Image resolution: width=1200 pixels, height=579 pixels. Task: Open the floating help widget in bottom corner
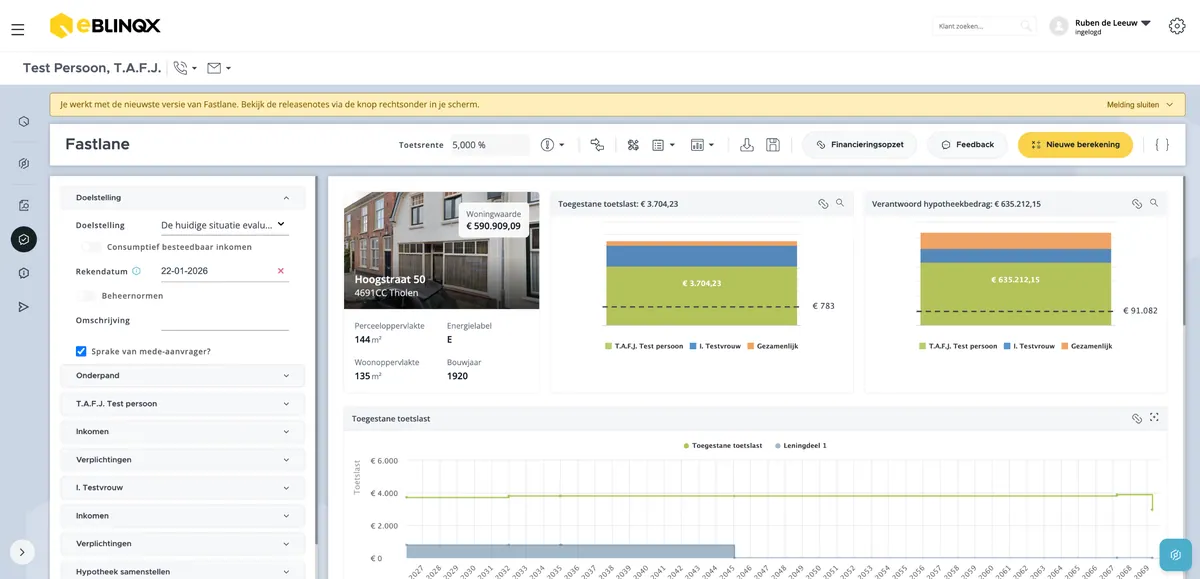coord(1176,555)
